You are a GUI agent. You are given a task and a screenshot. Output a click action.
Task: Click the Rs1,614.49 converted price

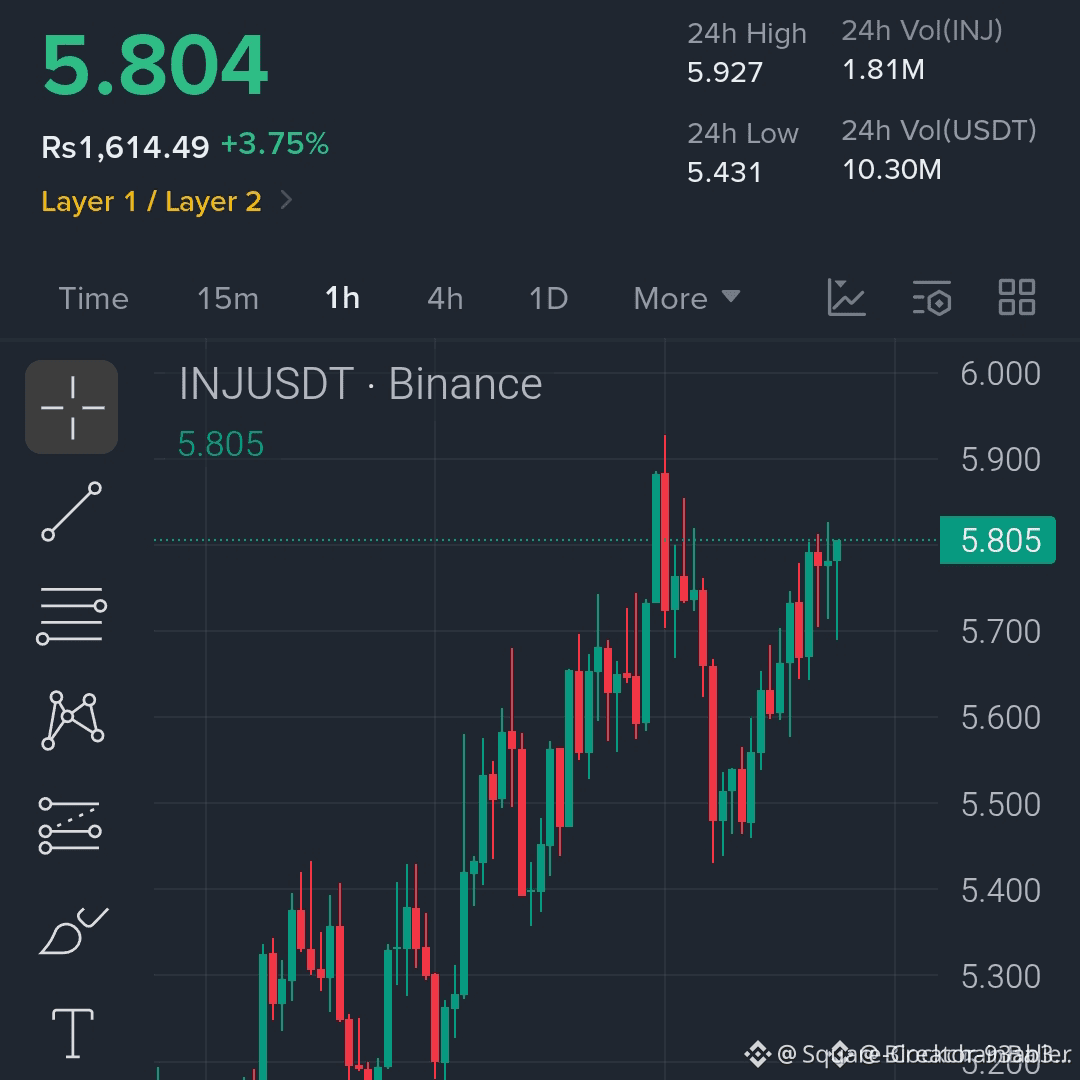click(x=125, y=147)
